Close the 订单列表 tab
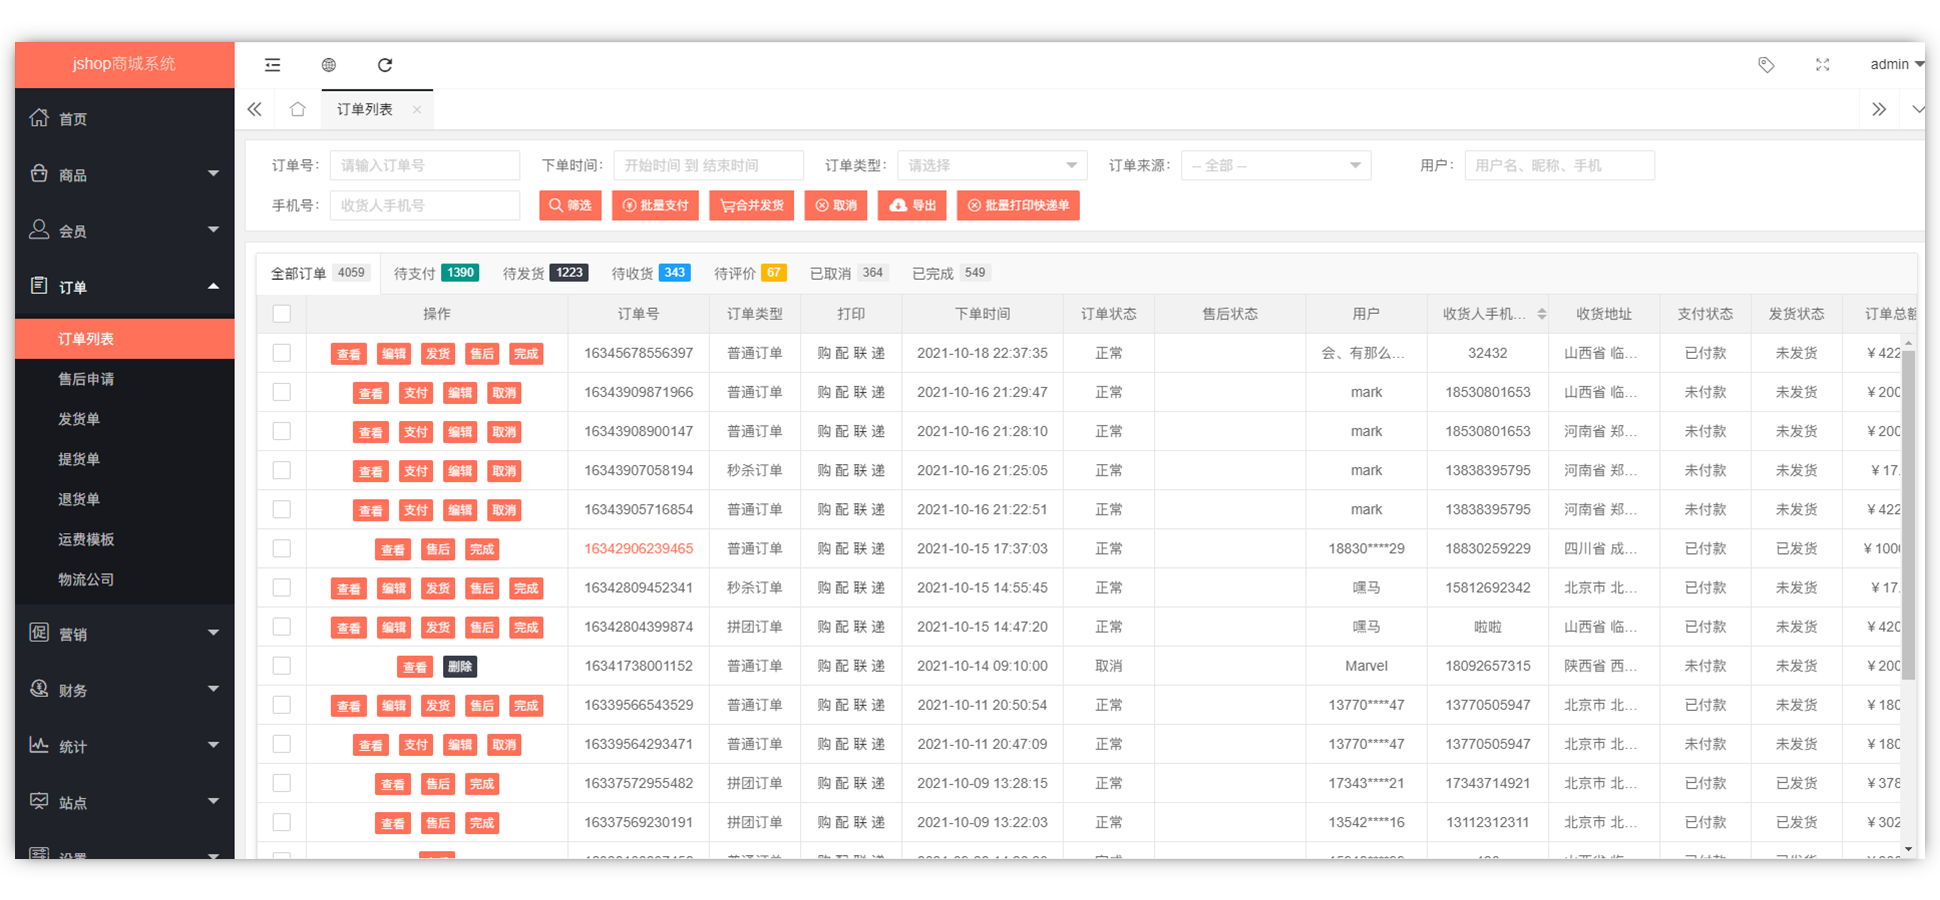1940x900 pixels. tap(417, 110)
